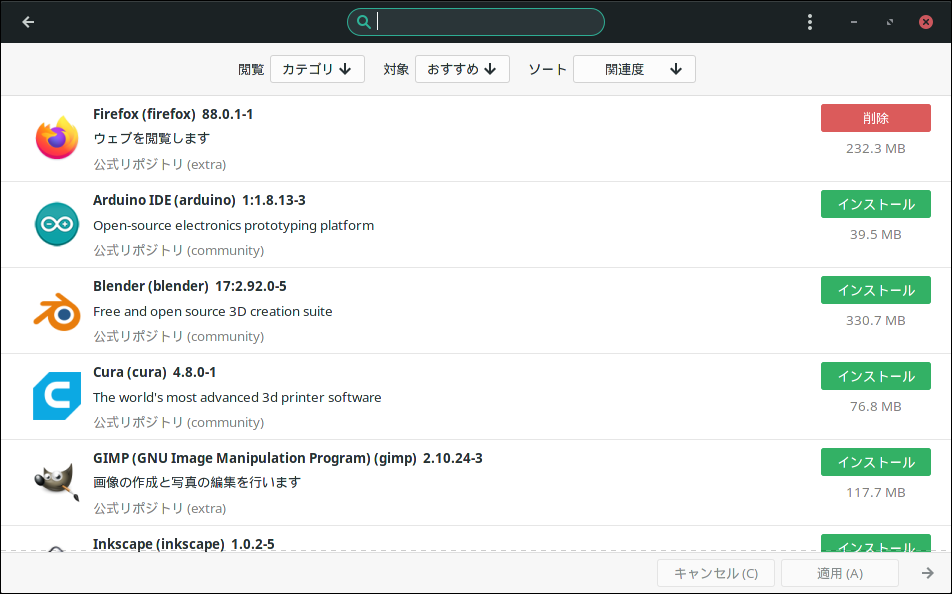
Task: Focus the package search field
Action: coord(475,22)
